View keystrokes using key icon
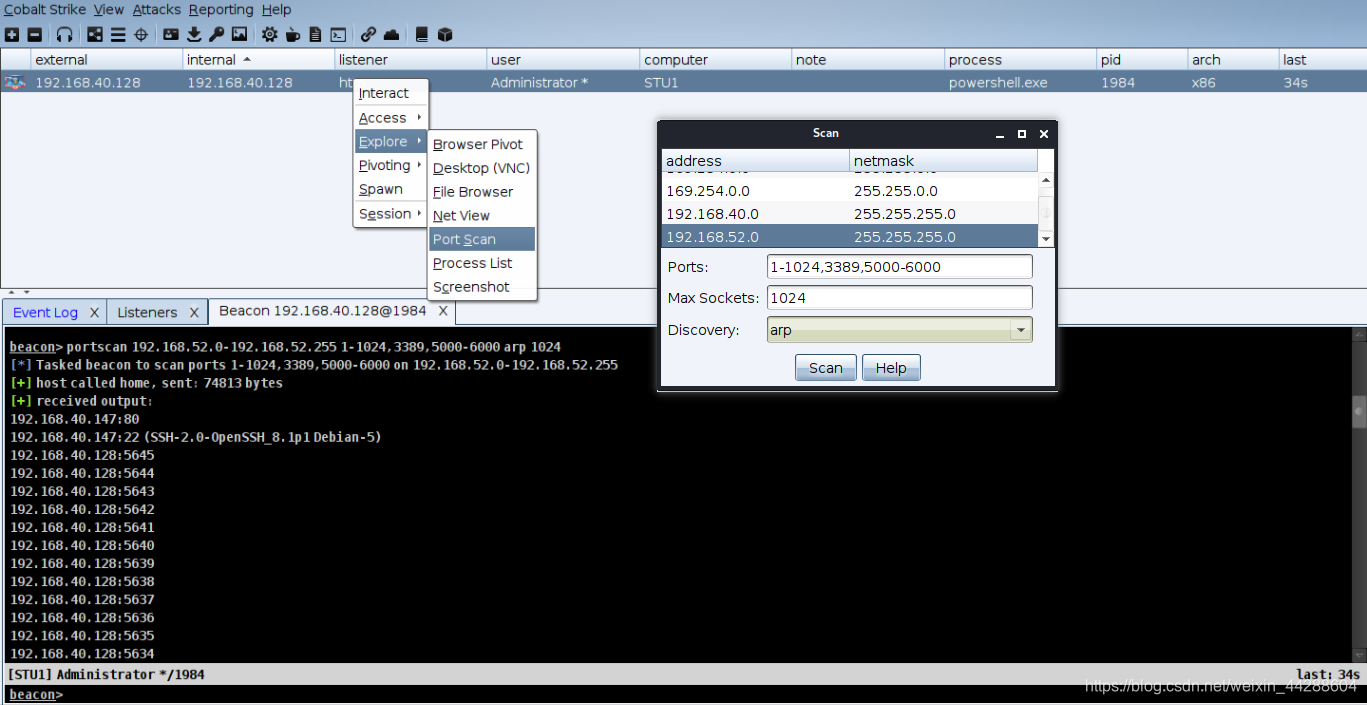 click(216, 34)
